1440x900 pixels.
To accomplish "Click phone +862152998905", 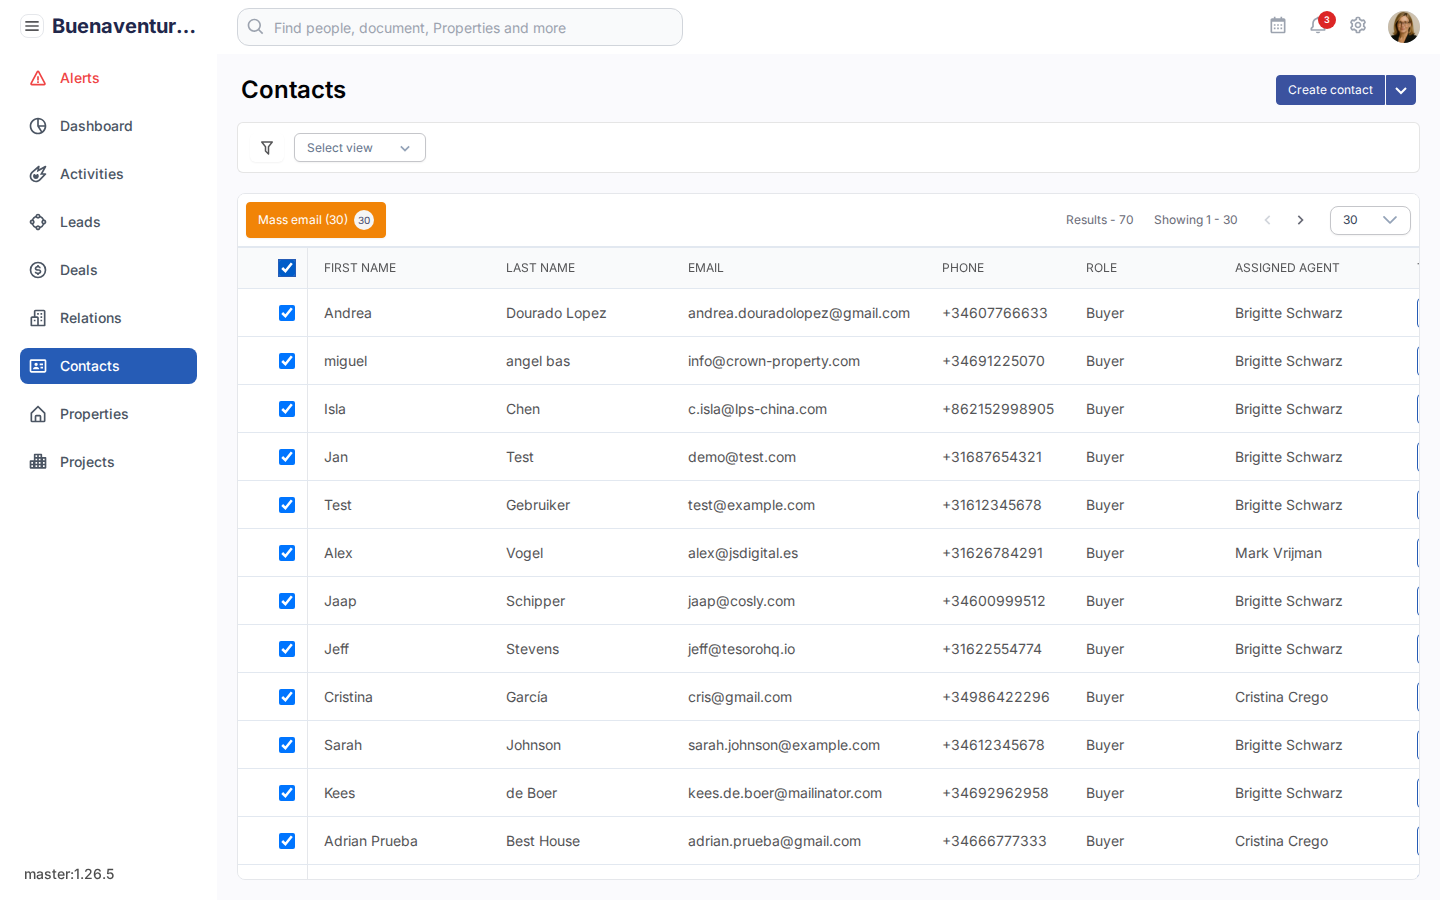I will click(998, 409).
